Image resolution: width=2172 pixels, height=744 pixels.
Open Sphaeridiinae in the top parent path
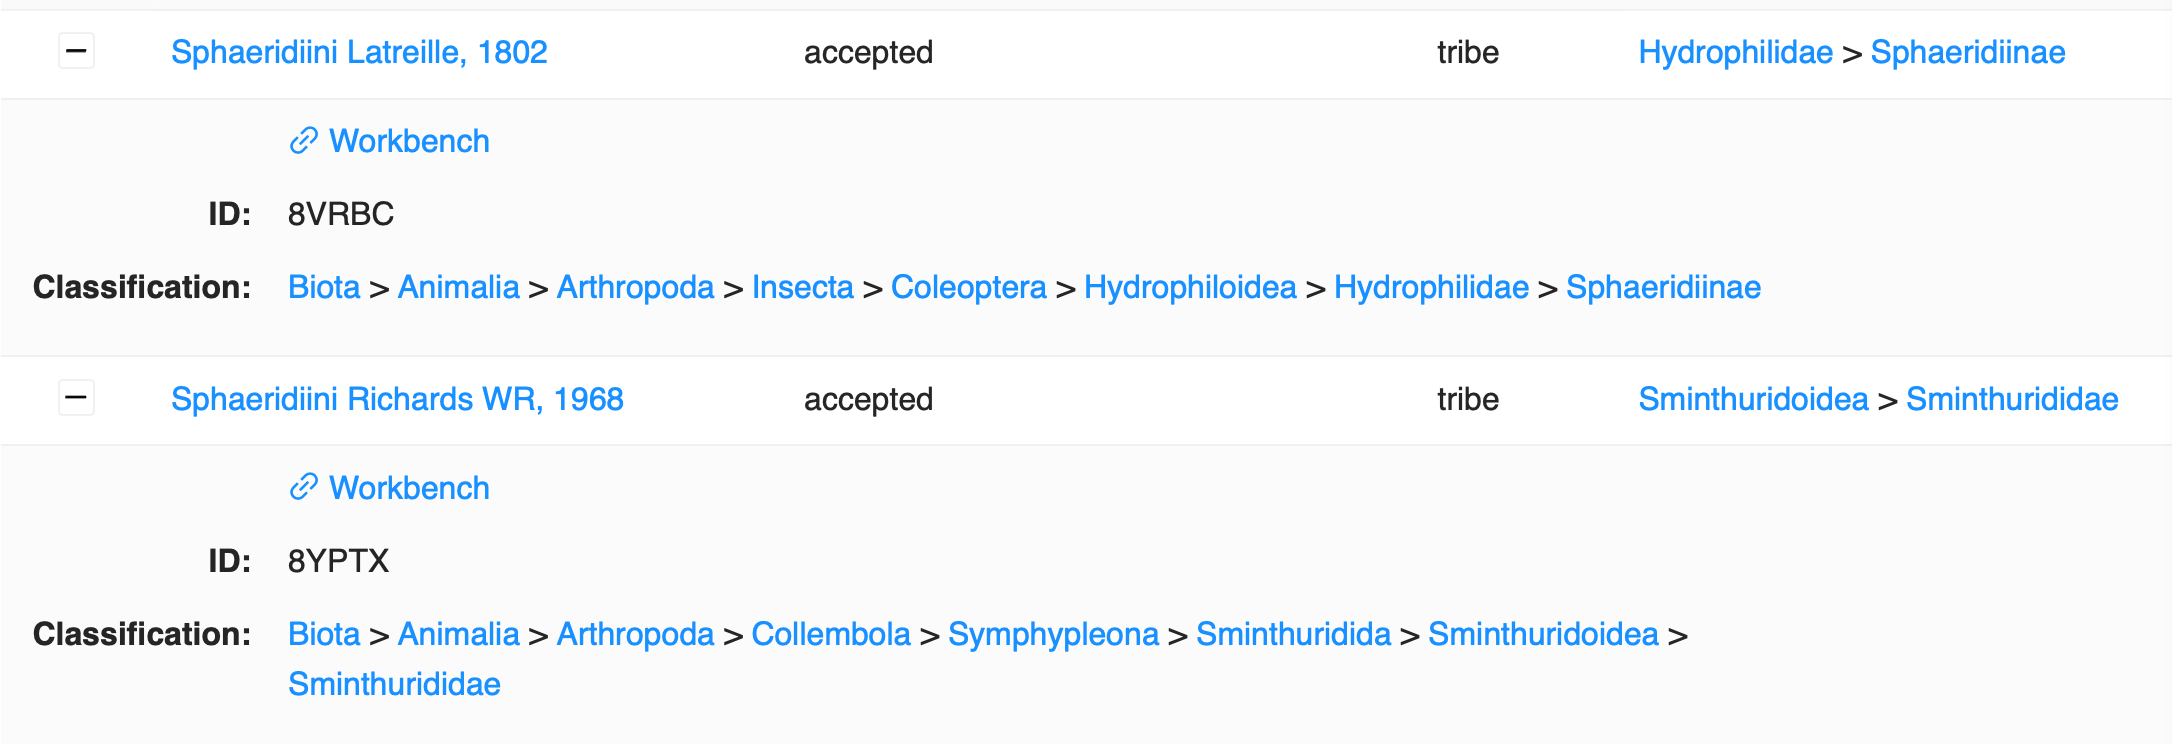(x=1967, y=51)
